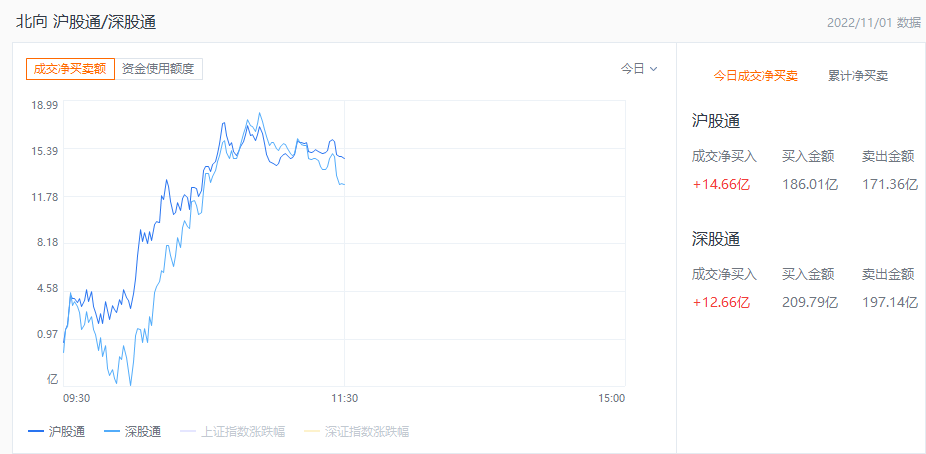Toggle the 沪股通 legend series
The width and height of the screenshot is (926, 454).
tap(66, 432)
